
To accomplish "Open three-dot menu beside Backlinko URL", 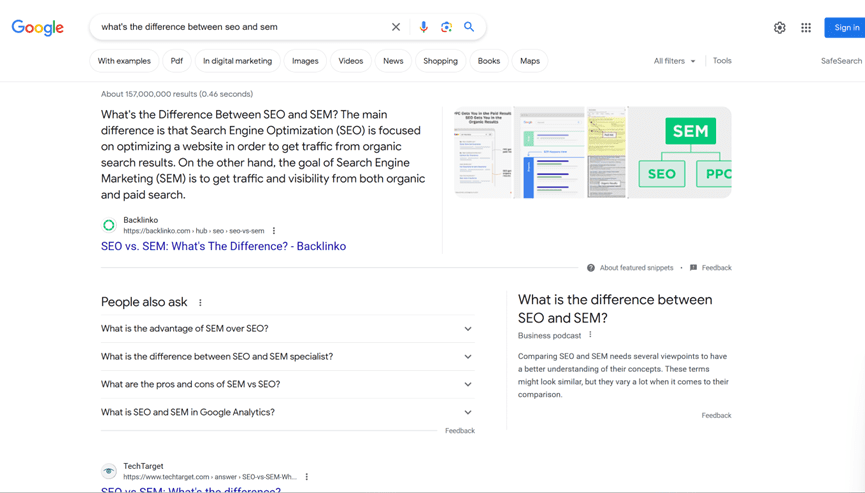I will [x=274, y=231].
